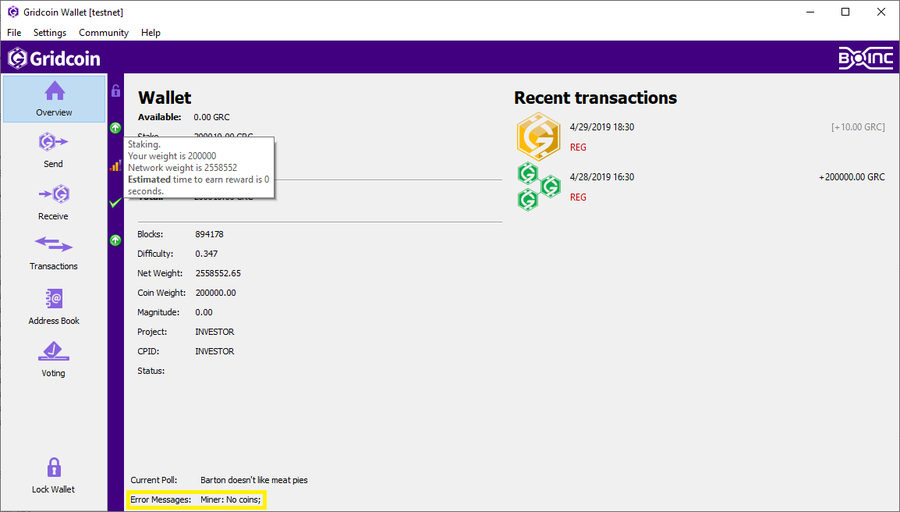Click the Wallet heading
The width and height of the screenshot is (900, 512).
[165, 98]
